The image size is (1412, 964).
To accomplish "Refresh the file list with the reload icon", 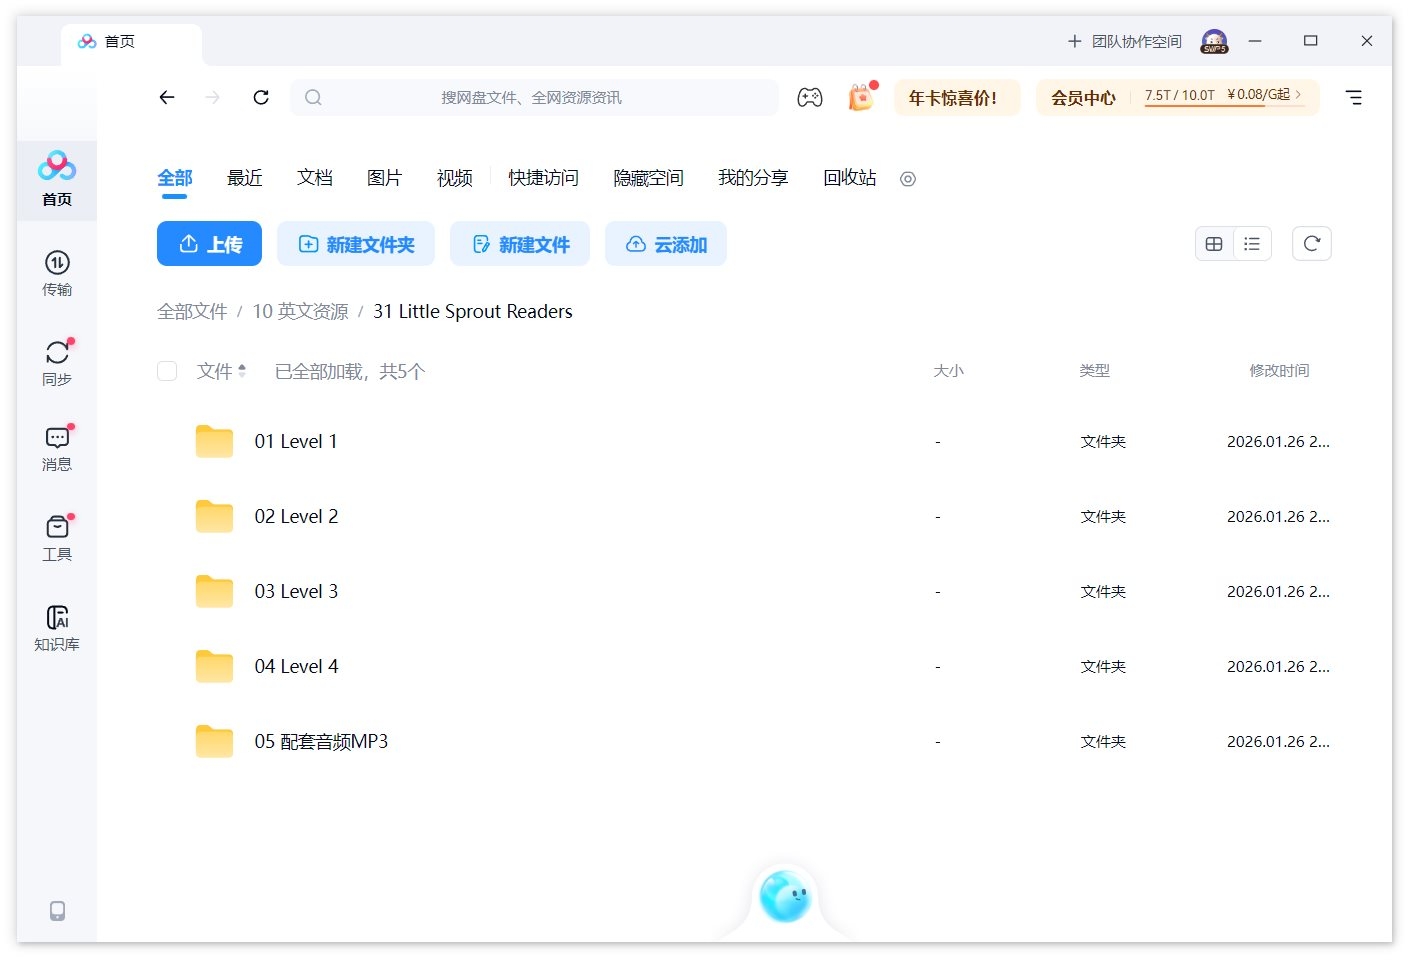I will tap(1311, 243).
